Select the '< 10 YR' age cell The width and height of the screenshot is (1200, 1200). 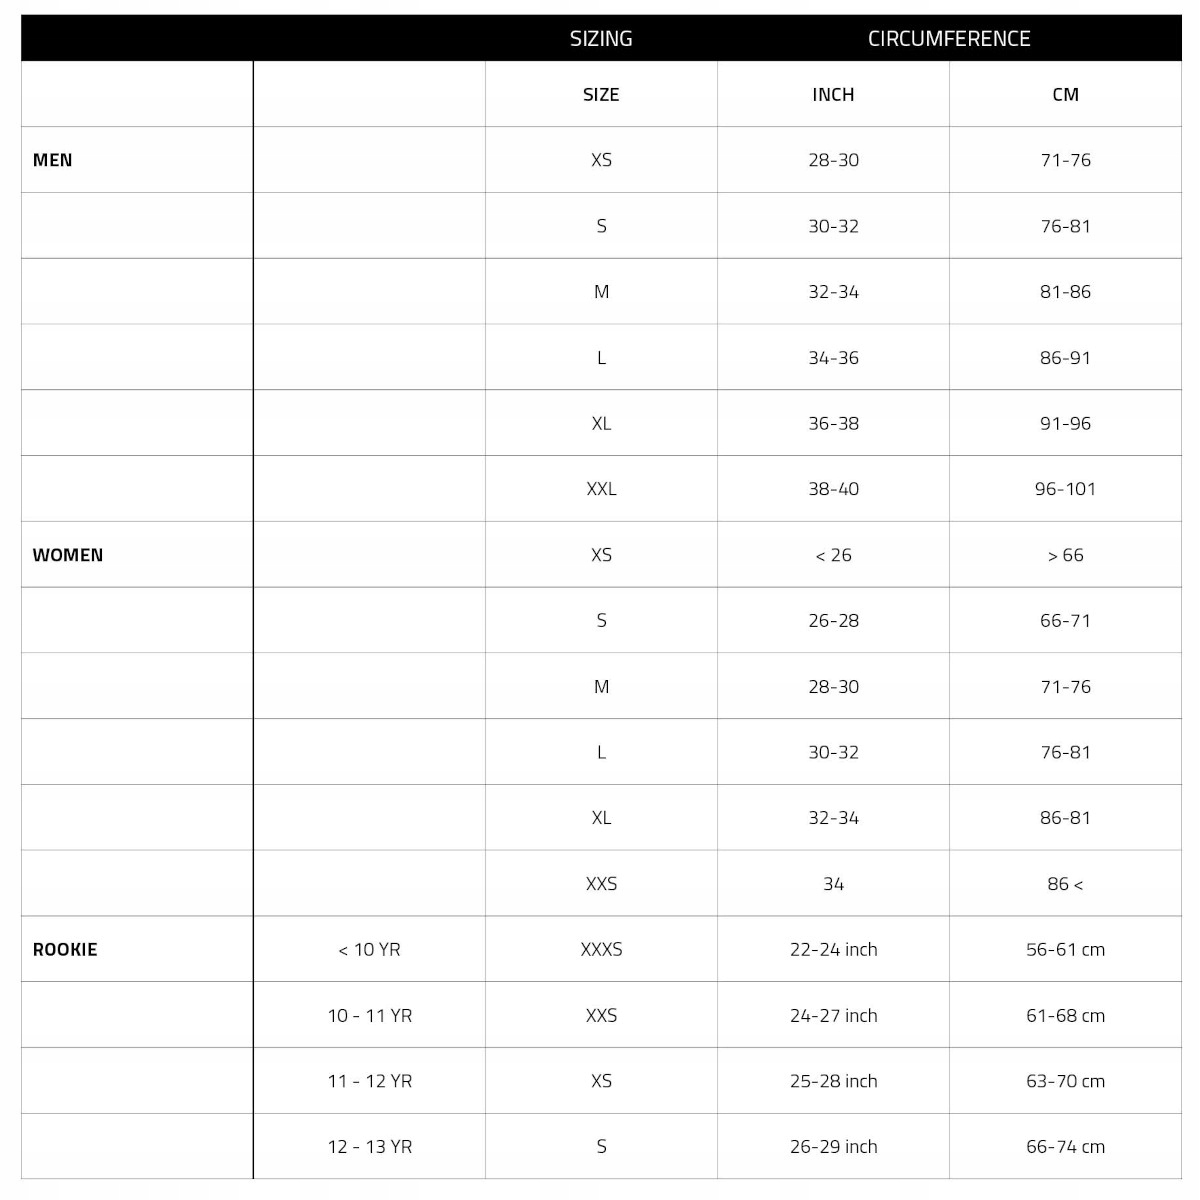tap(369, 950)
